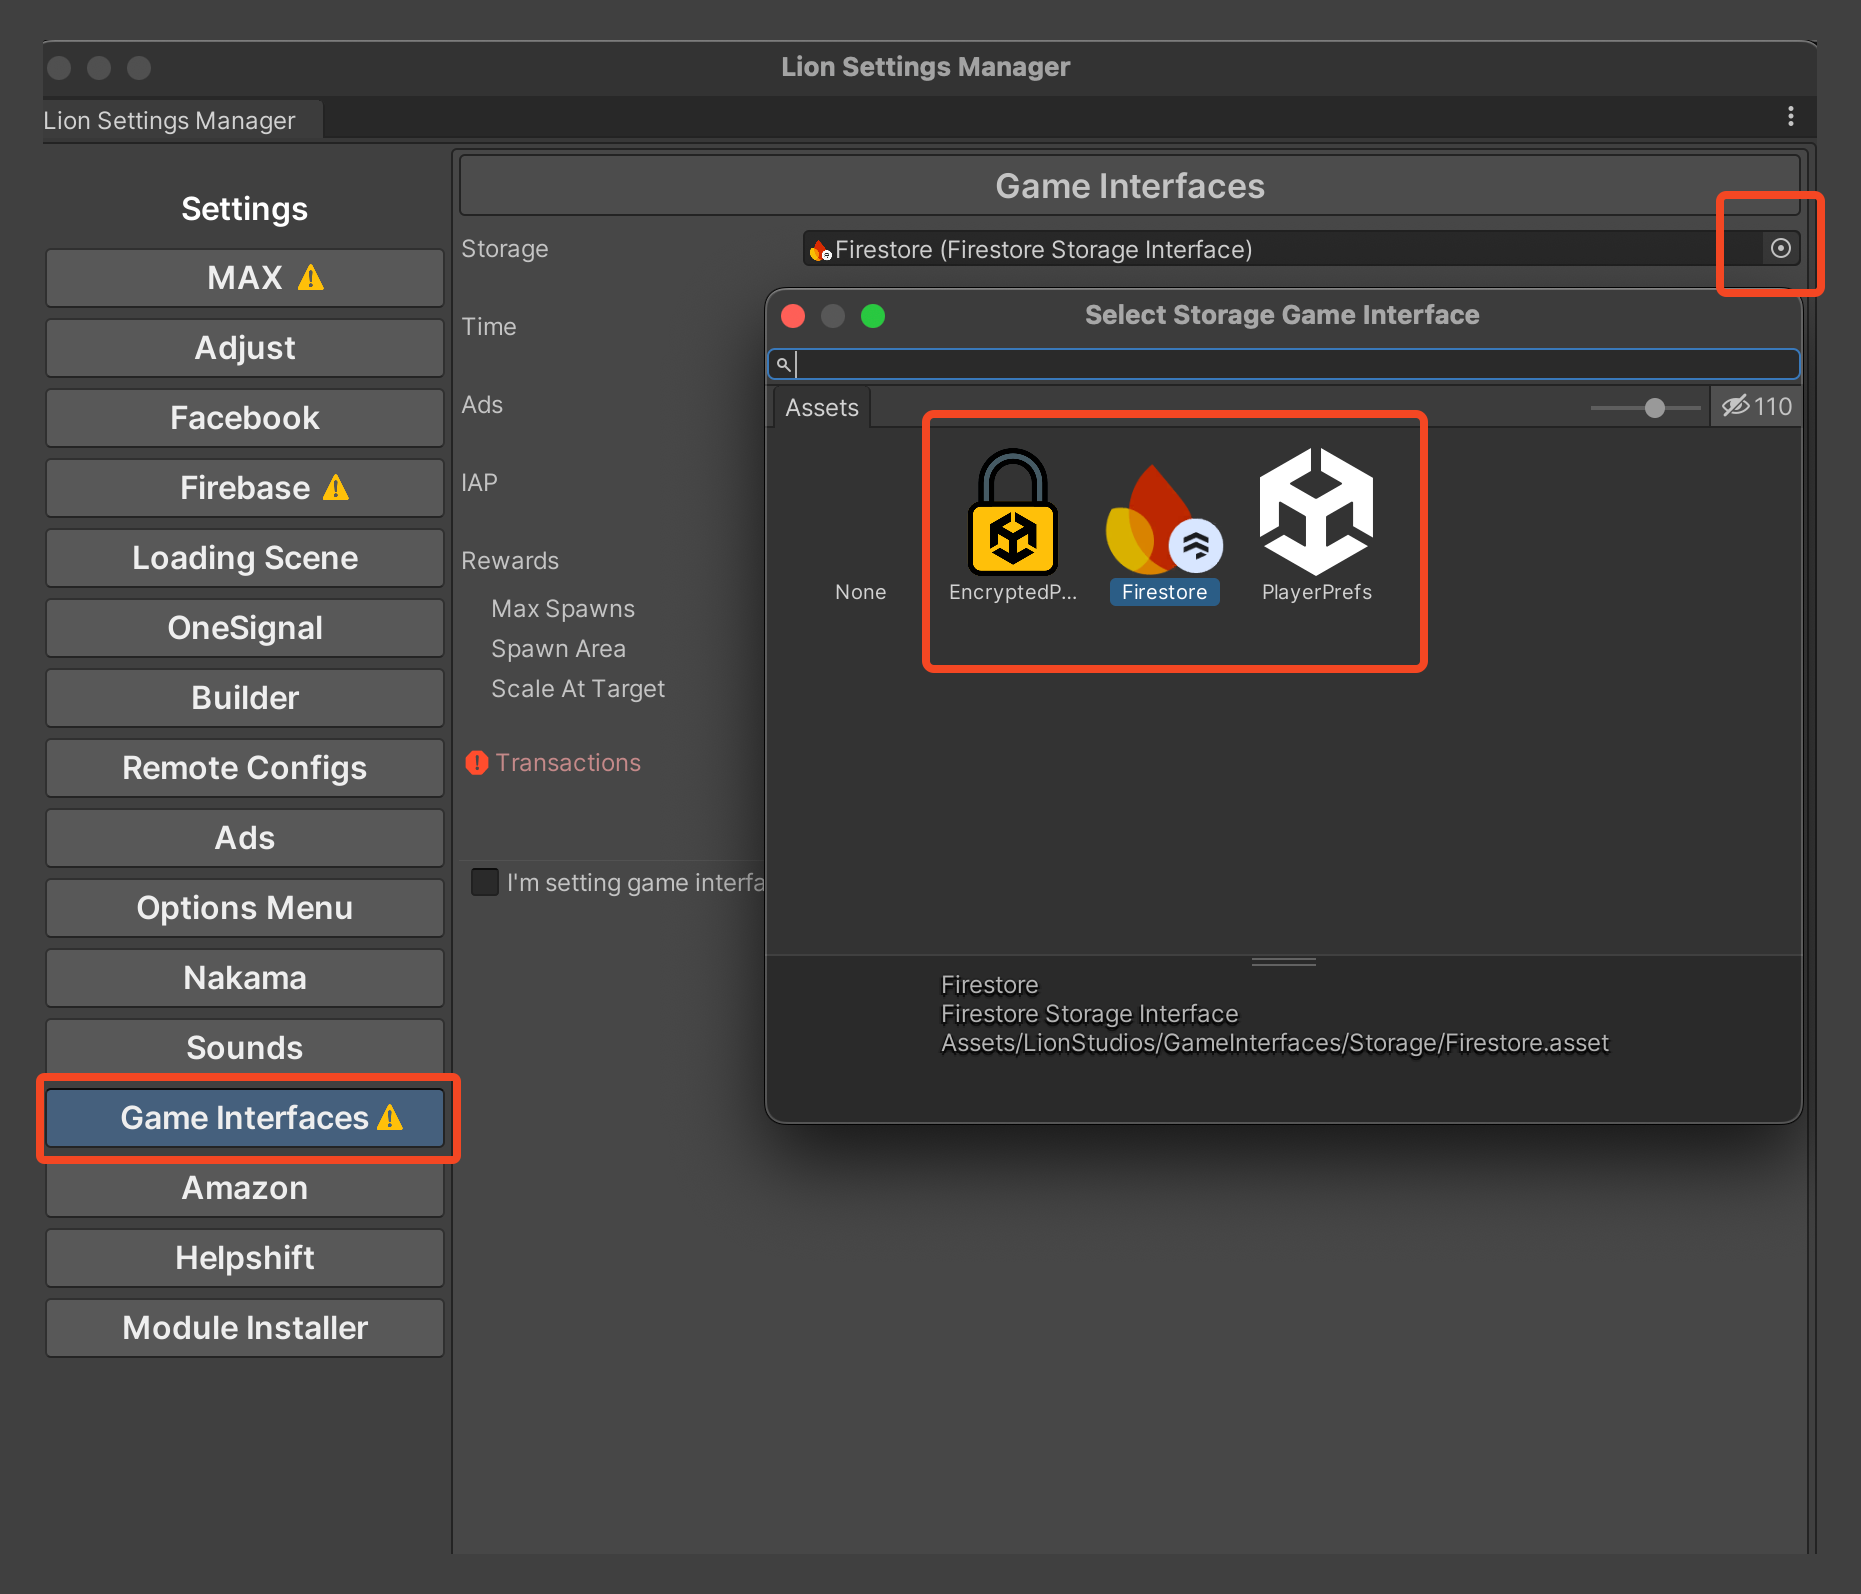
Task: Open the Storage Firestore object field
Action: tap(1280, 249)
